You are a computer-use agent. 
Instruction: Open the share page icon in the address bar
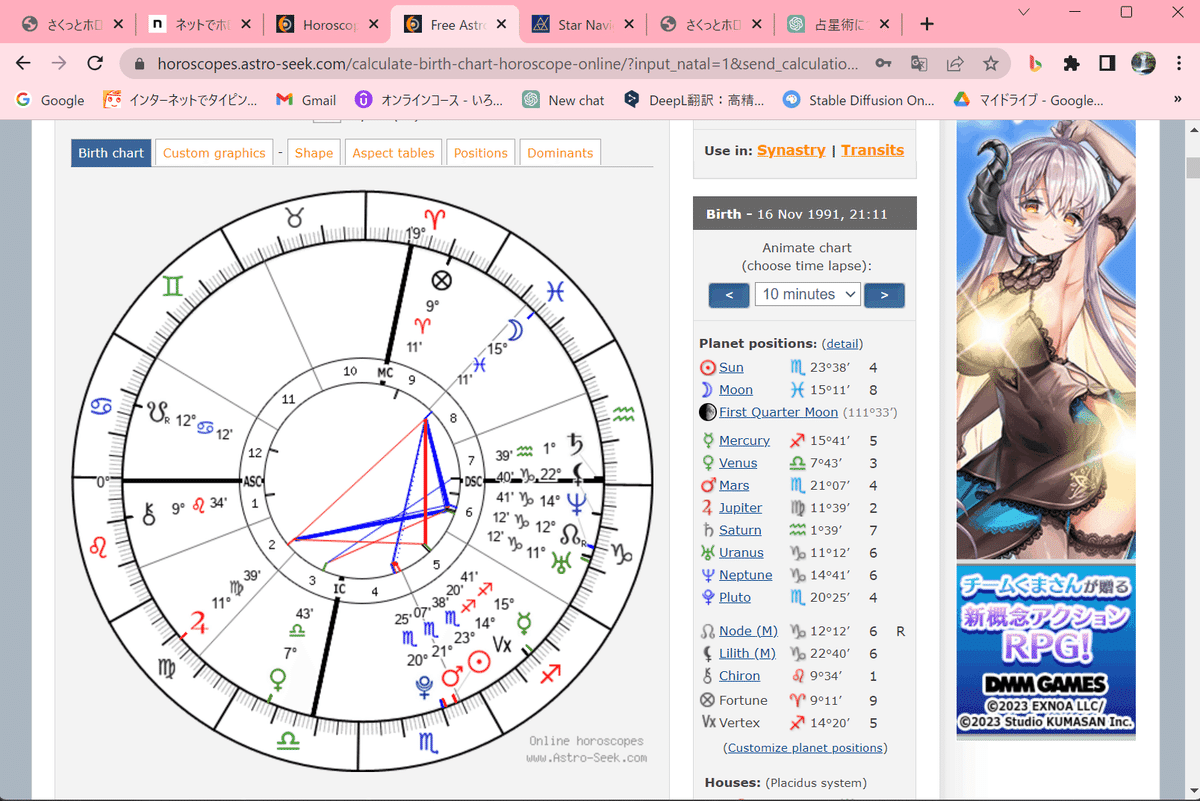point(955,63)
